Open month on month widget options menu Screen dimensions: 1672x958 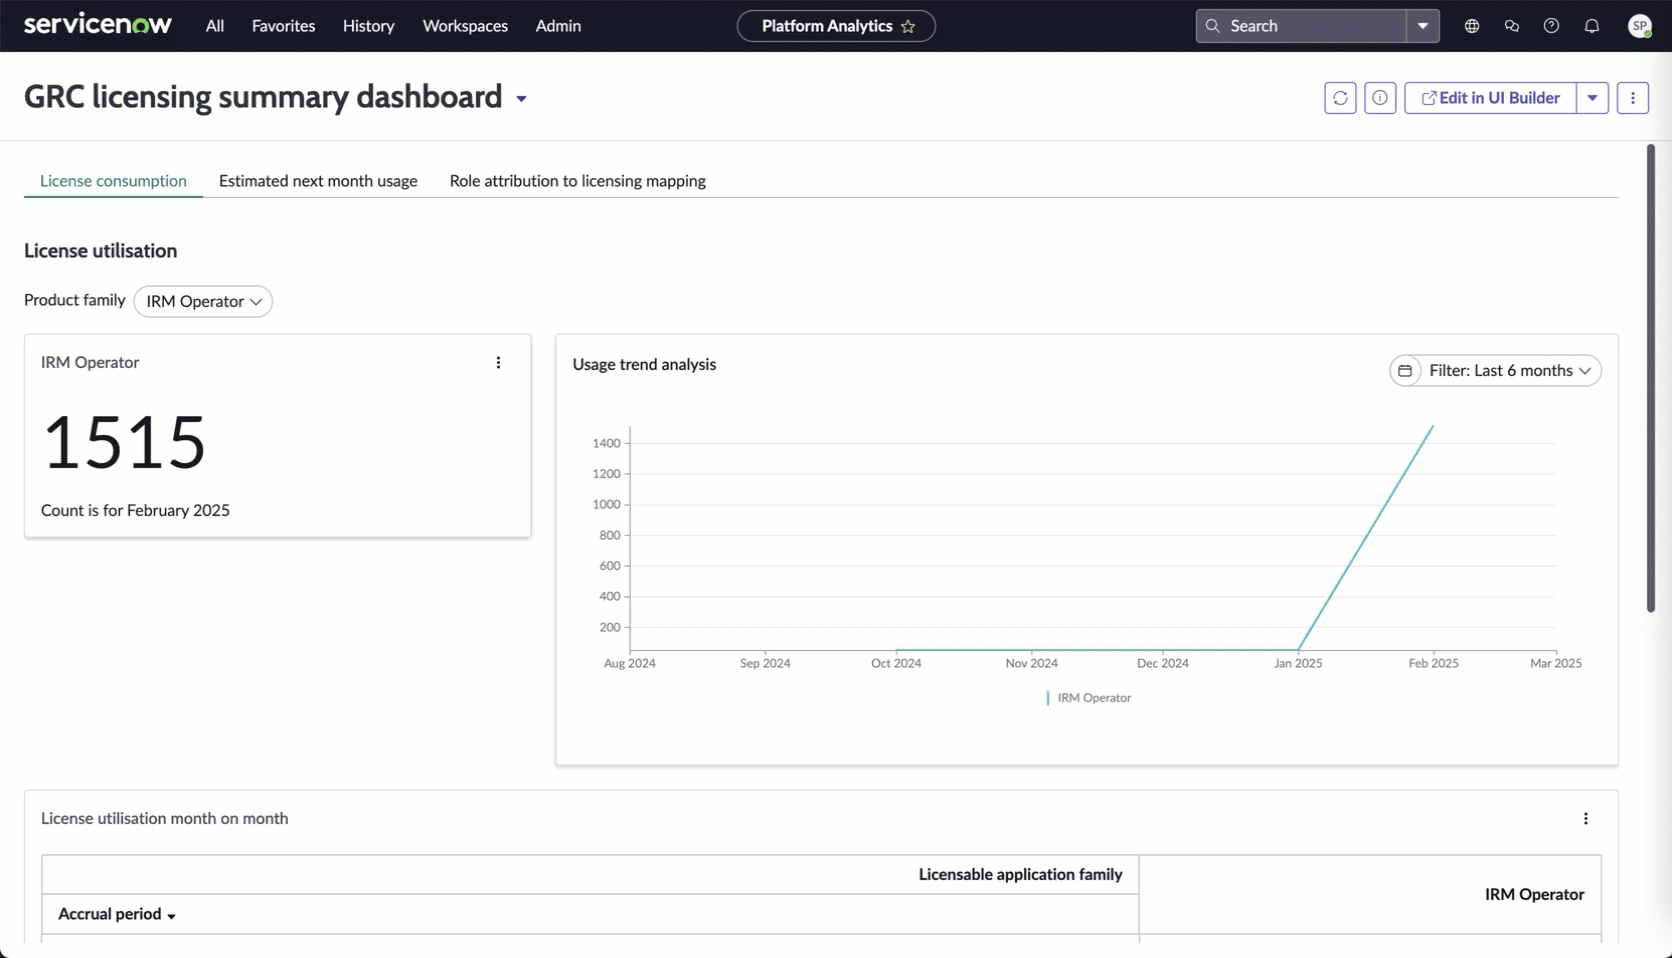1586,819
